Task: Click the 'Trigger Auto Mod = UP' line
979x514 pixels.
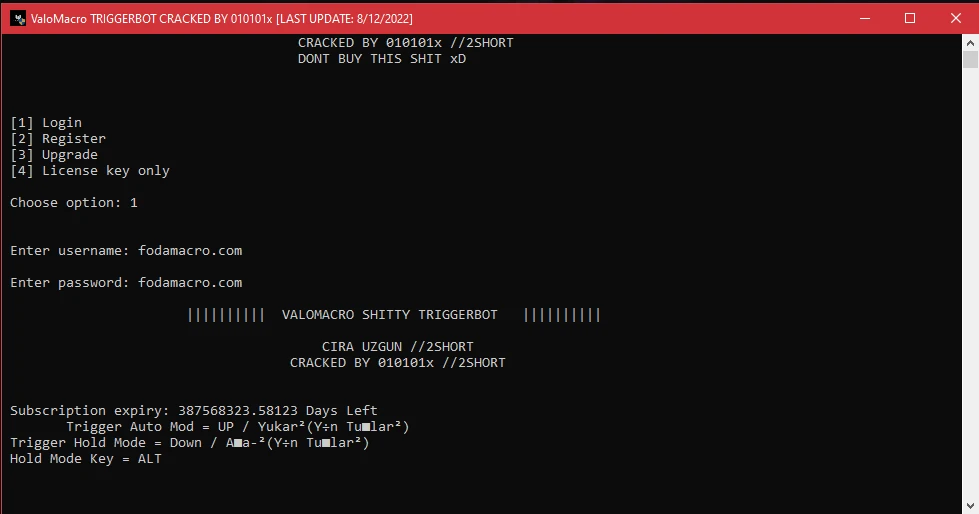Action: coord(238,427)
